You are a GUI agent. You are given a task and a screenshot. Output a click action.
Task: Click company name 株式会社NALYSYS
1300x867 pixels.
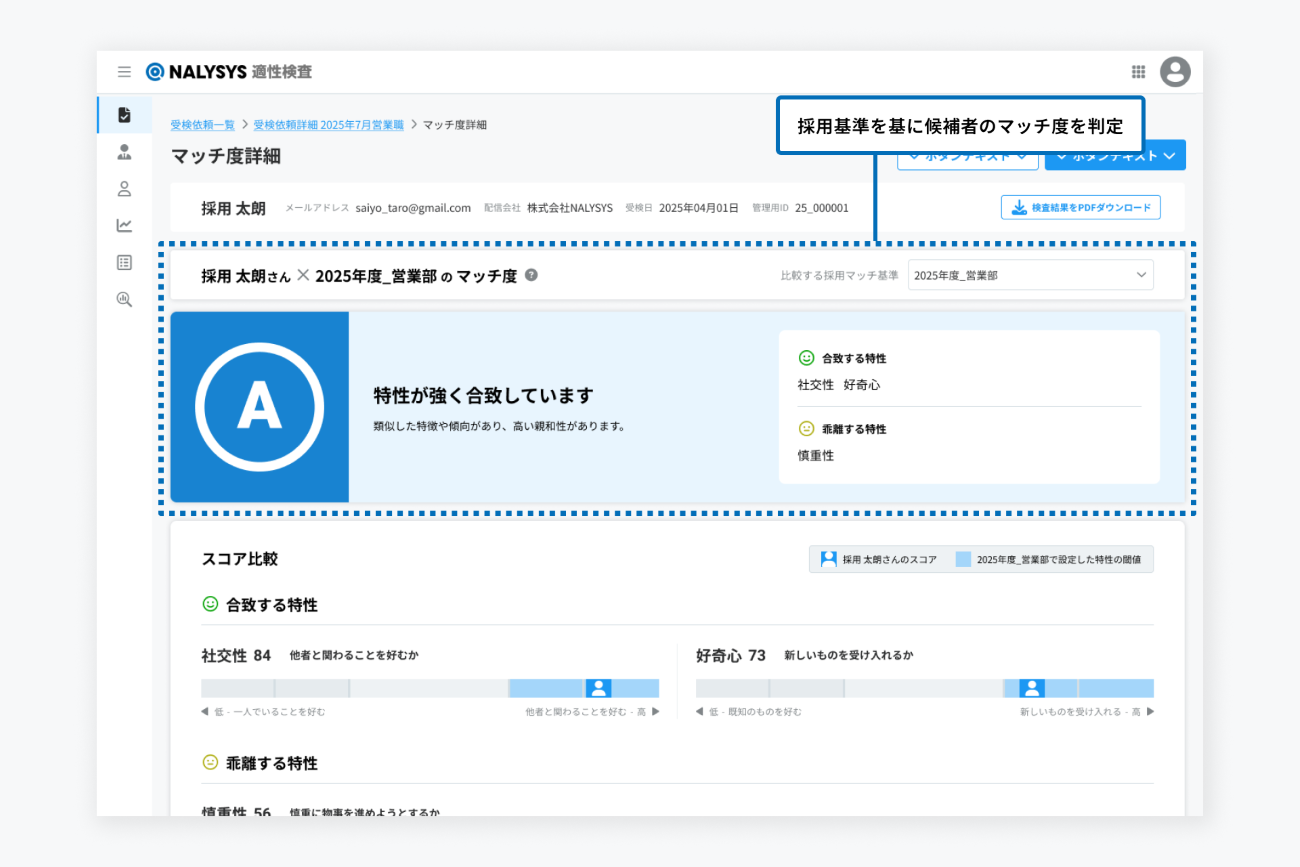tap(570, 208)
